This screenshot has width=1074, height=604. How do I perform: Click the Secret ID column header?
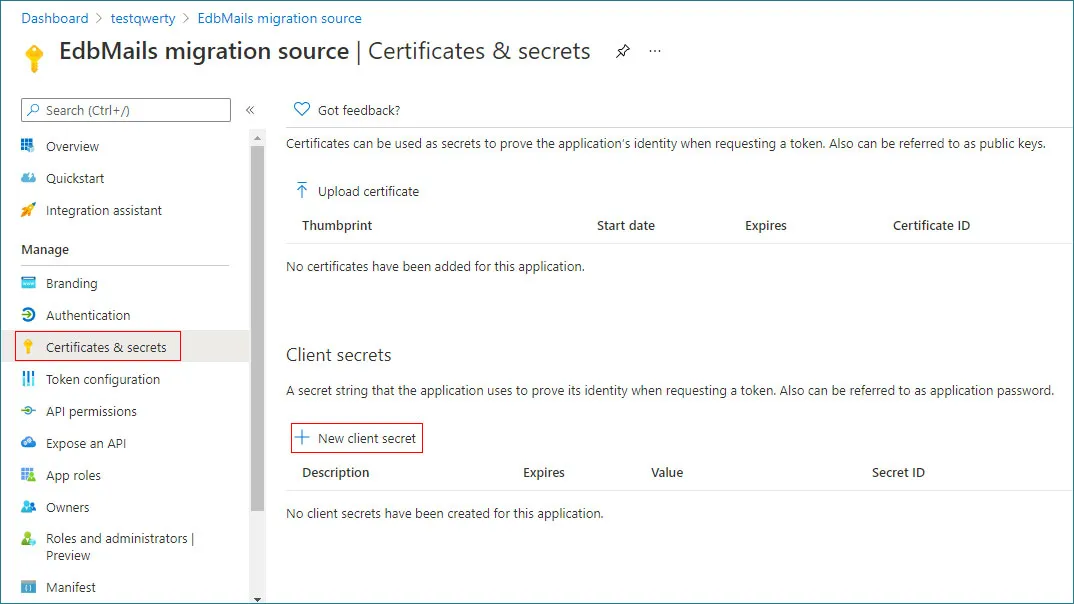(898, 473)
